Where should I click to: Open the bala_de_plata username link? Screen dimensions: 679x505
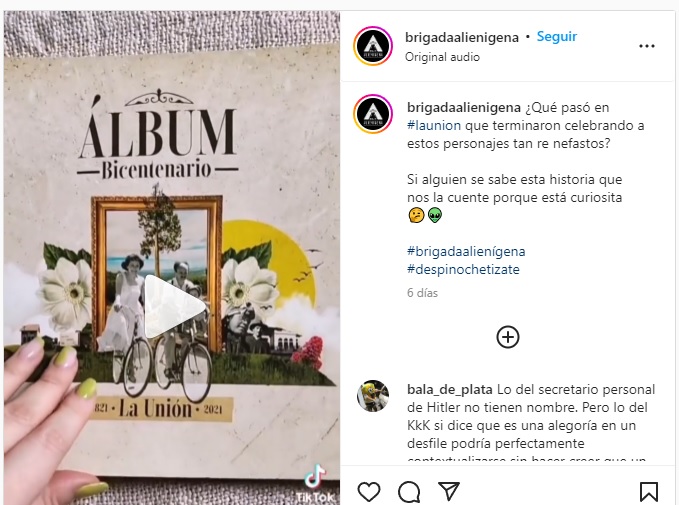(x=449, y=390)
